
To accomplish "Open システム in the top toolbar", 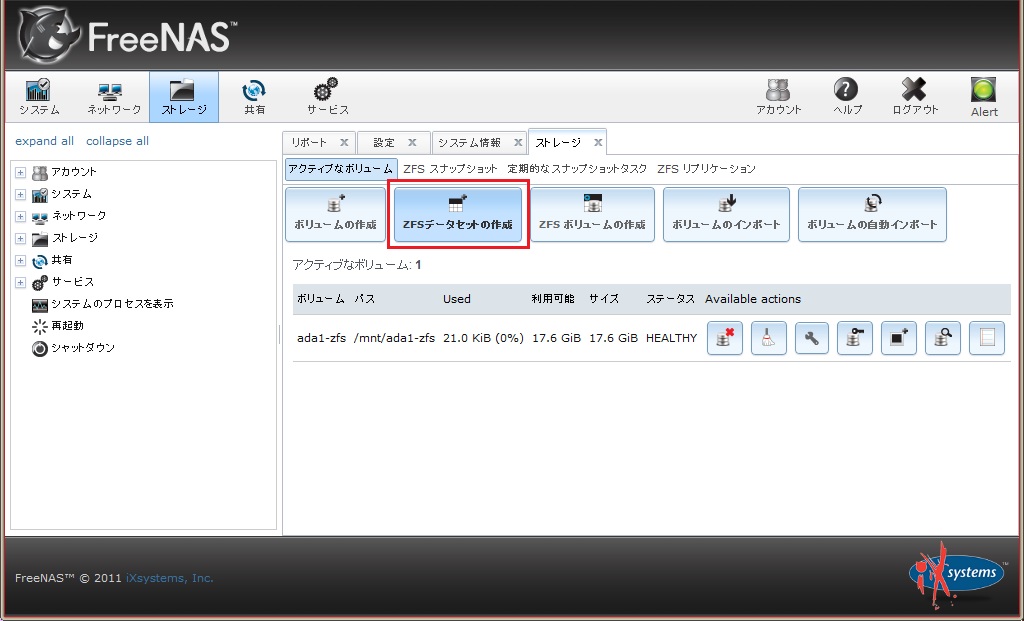I will coord(39,97).
